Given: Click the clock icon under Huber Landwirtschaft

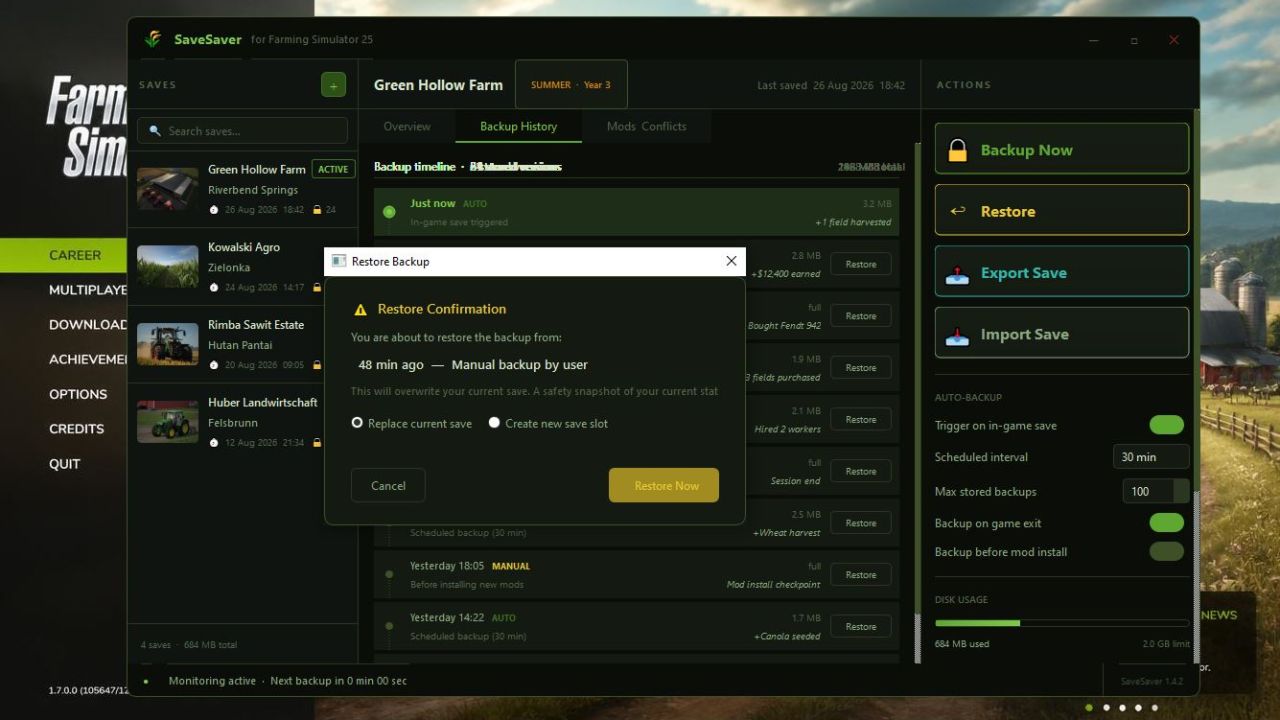Looking at the screenshot, I should [213, 443].
